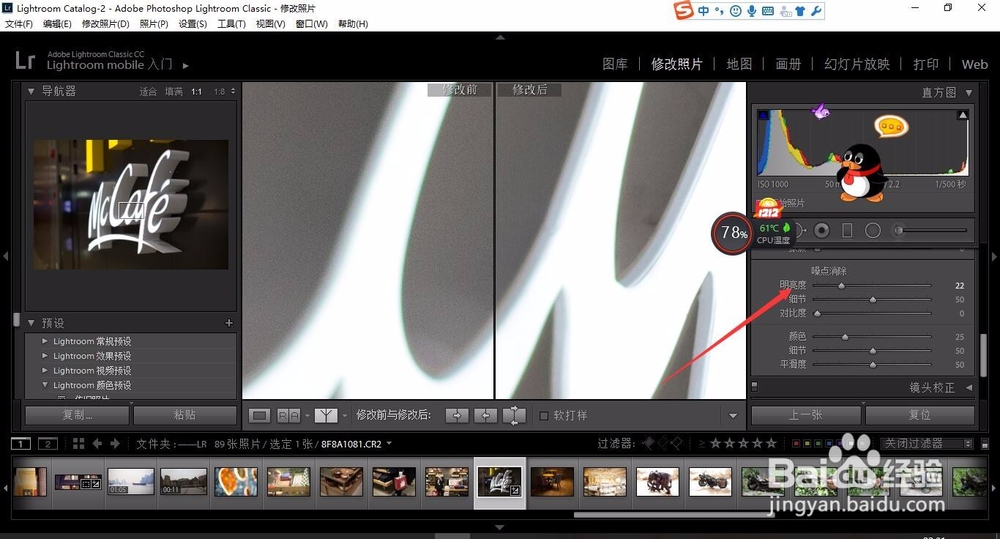Switch to 地图 module
The image size is (1000, 539).
pos(739,64)
